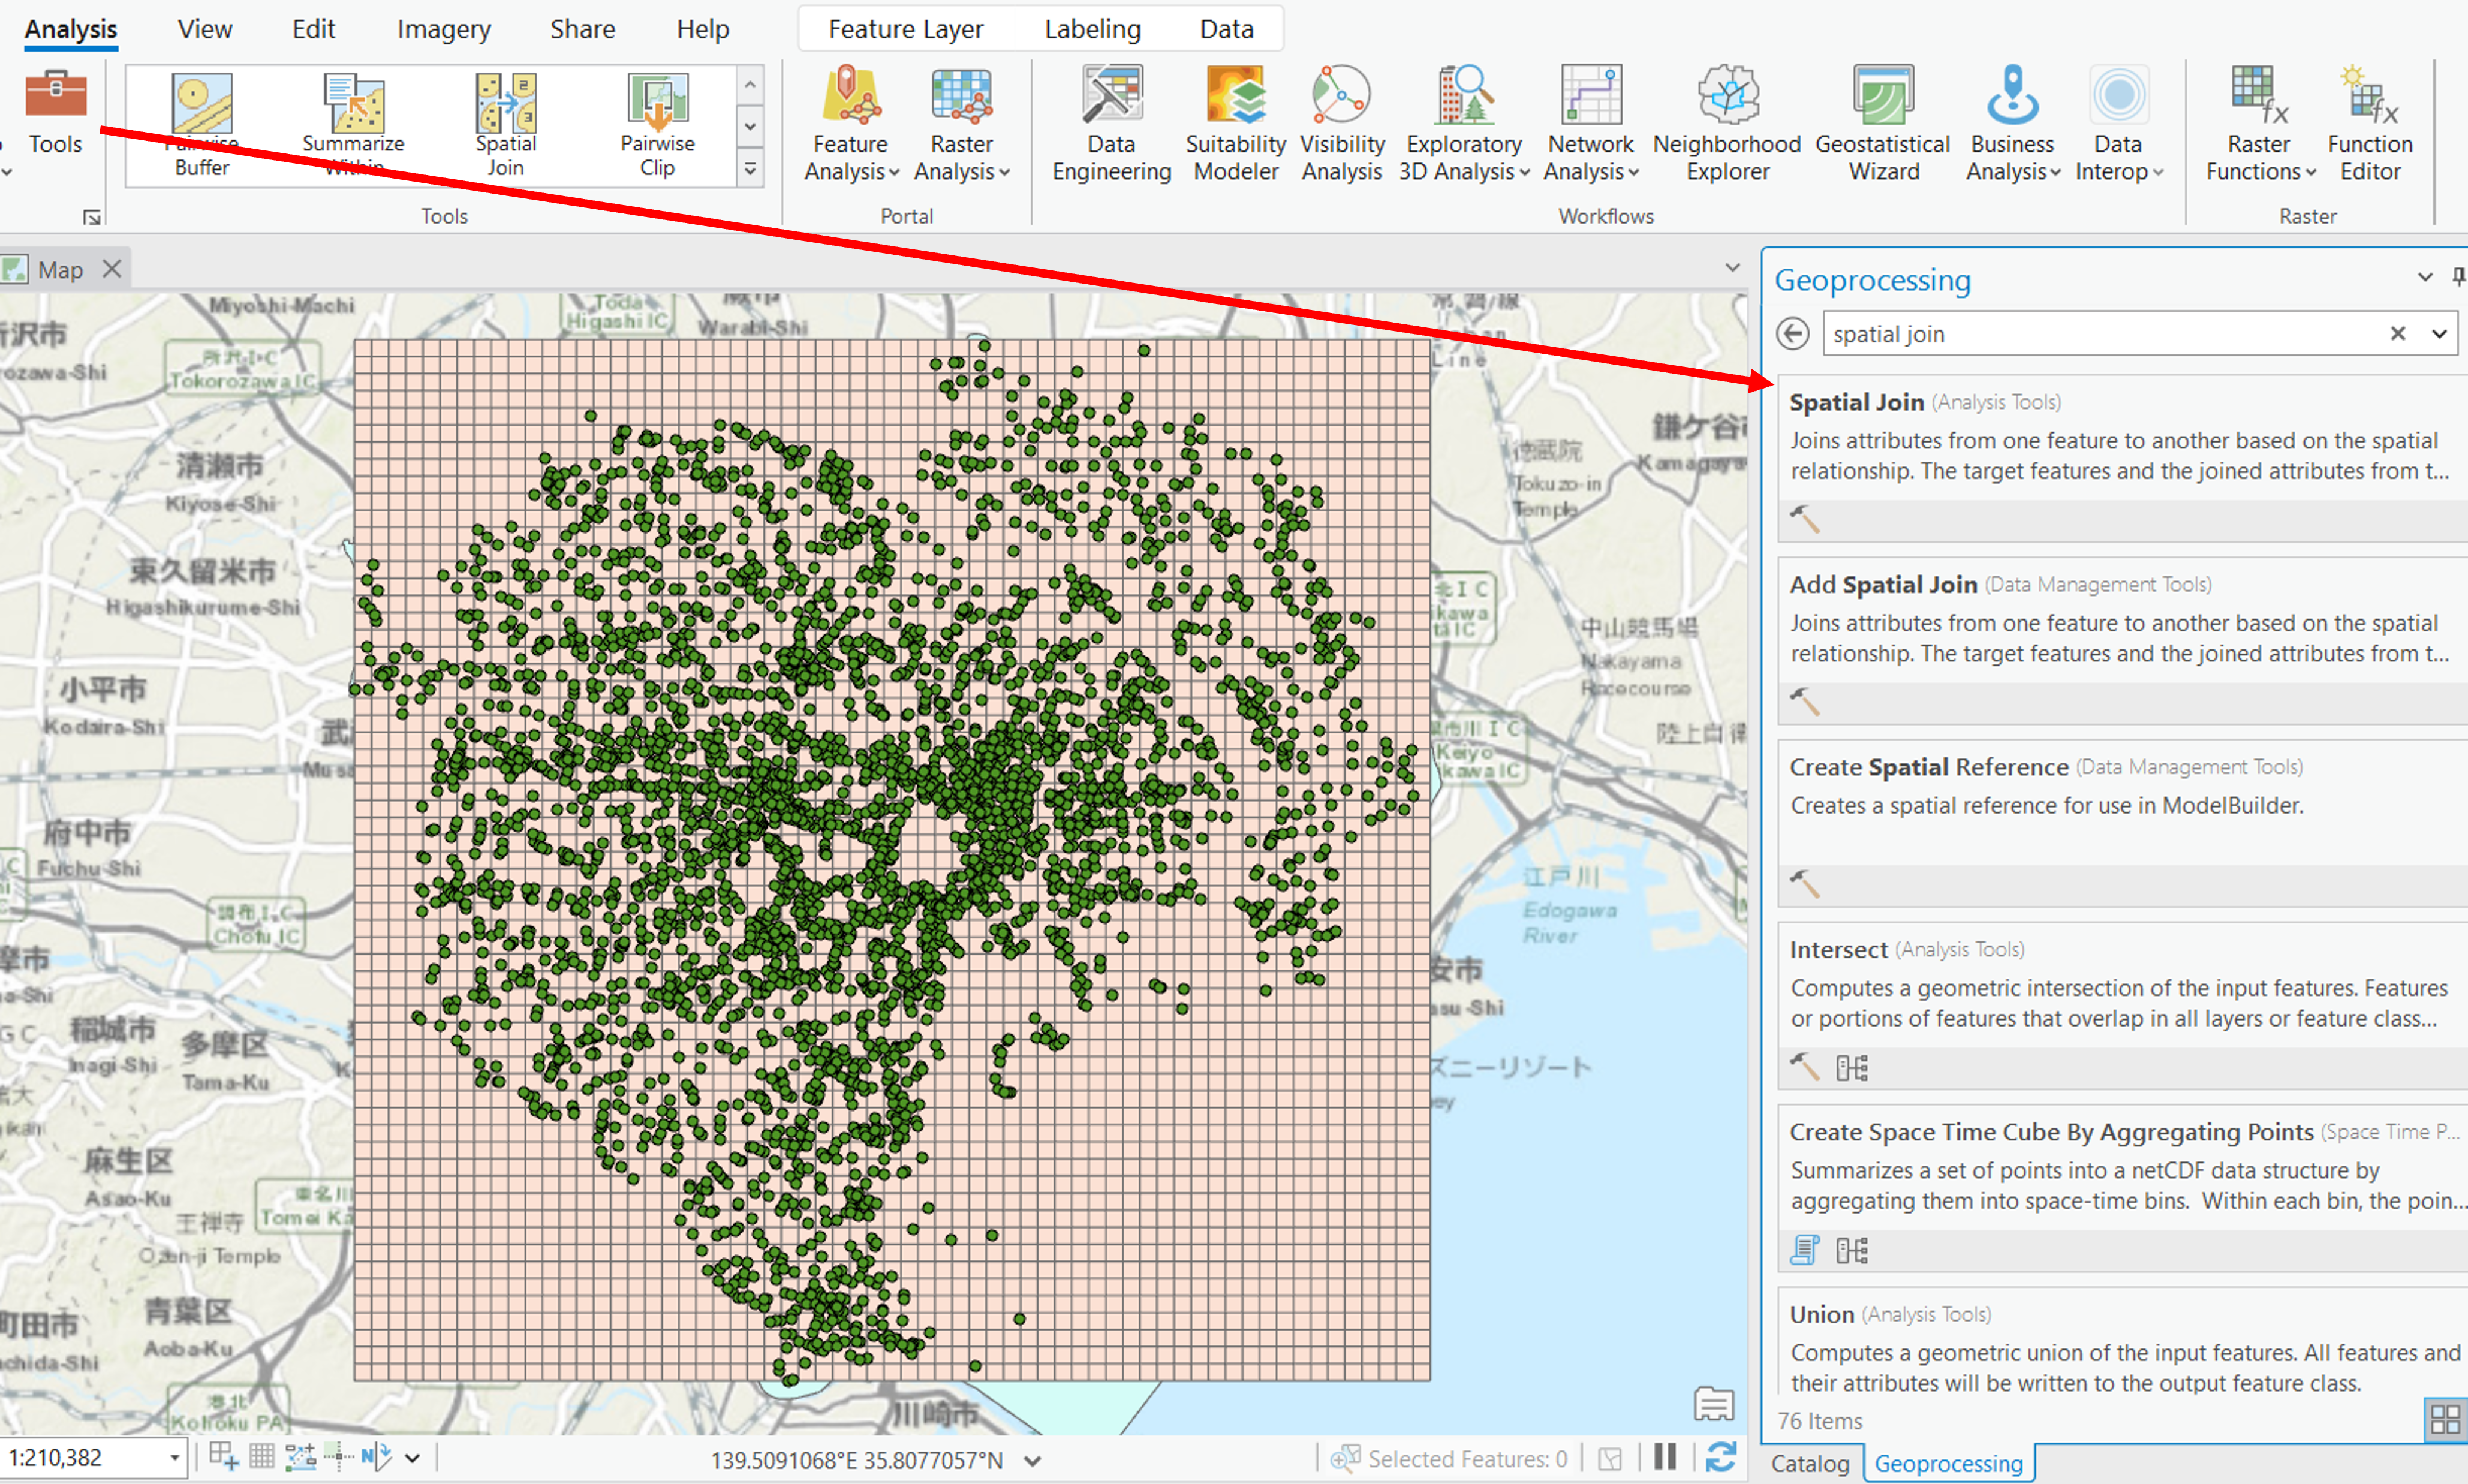Screen dimensions: 2468x1484
Task: Refresh the map view
Action: (x=1720, y=1457)
